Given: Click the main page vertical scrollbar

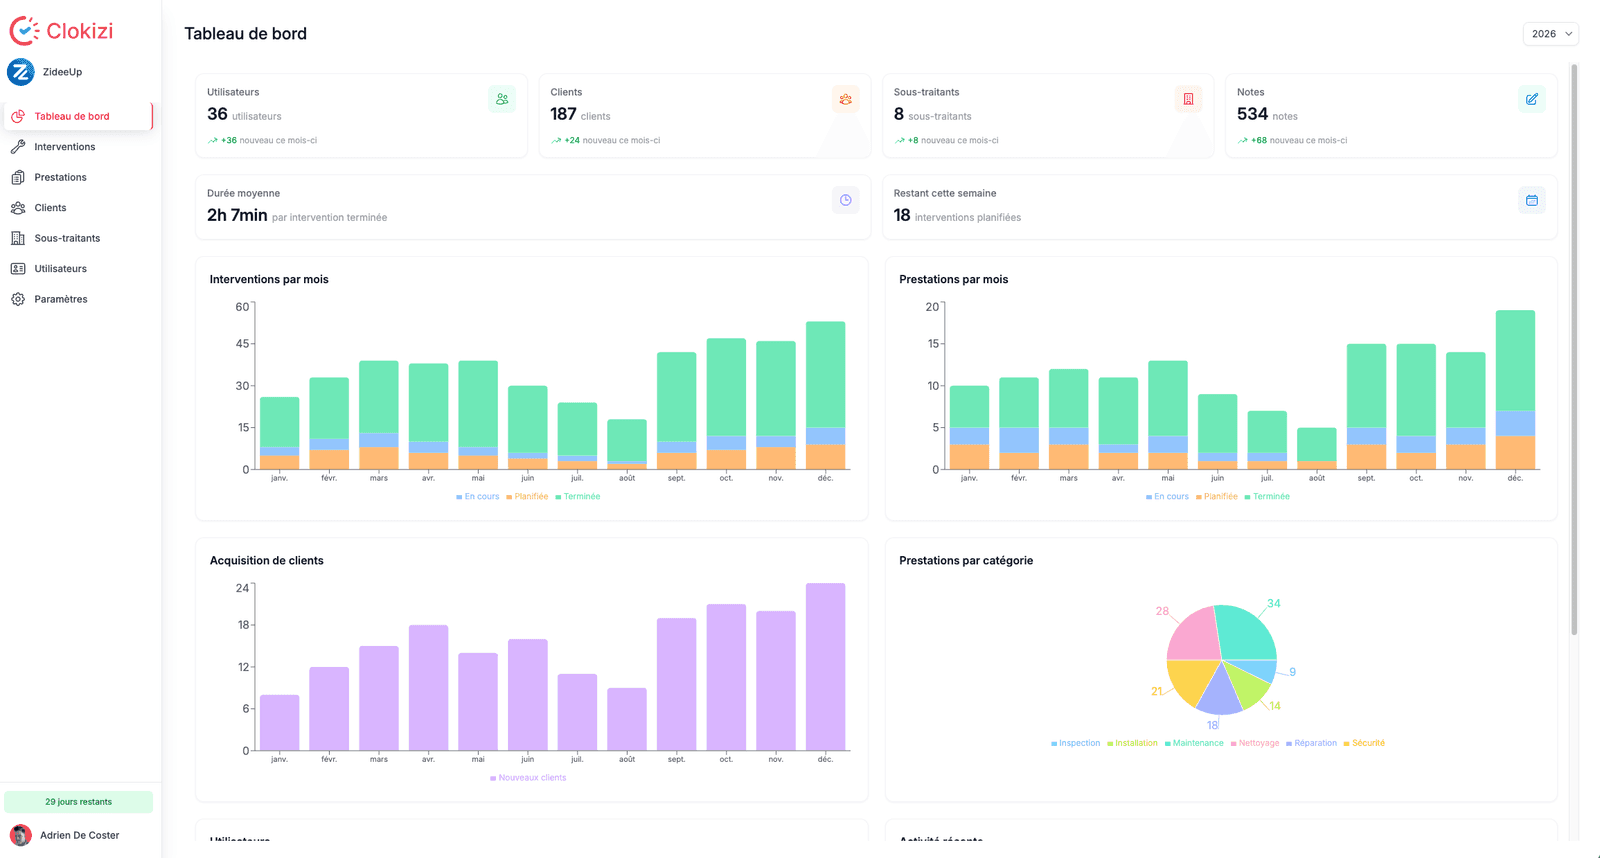Looking at the screenshot, I should [1574, 350].
